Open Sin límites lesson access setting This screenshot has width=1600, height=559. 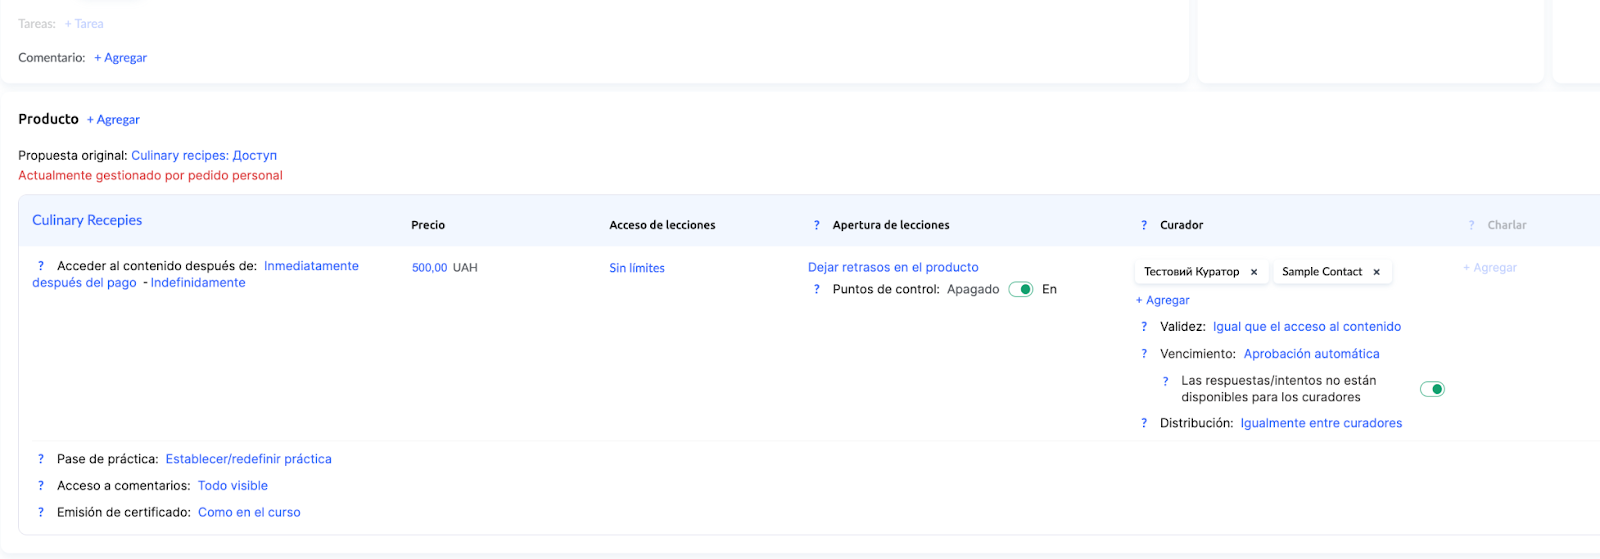pos(636,268)
